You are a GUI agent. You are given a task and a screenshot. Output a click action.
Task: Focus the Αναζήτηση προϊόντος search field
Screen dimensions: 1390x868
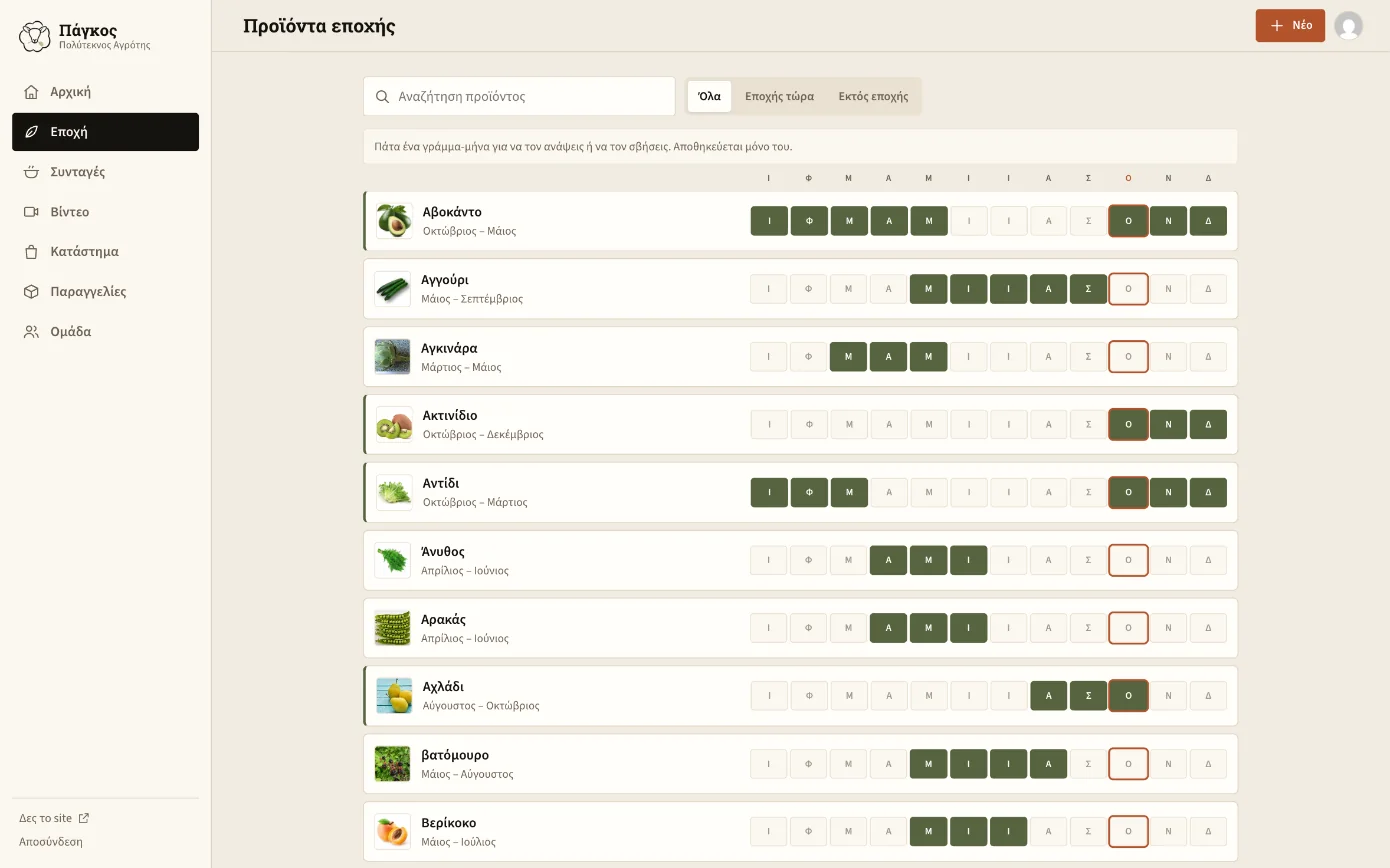[x=519, y=97]
